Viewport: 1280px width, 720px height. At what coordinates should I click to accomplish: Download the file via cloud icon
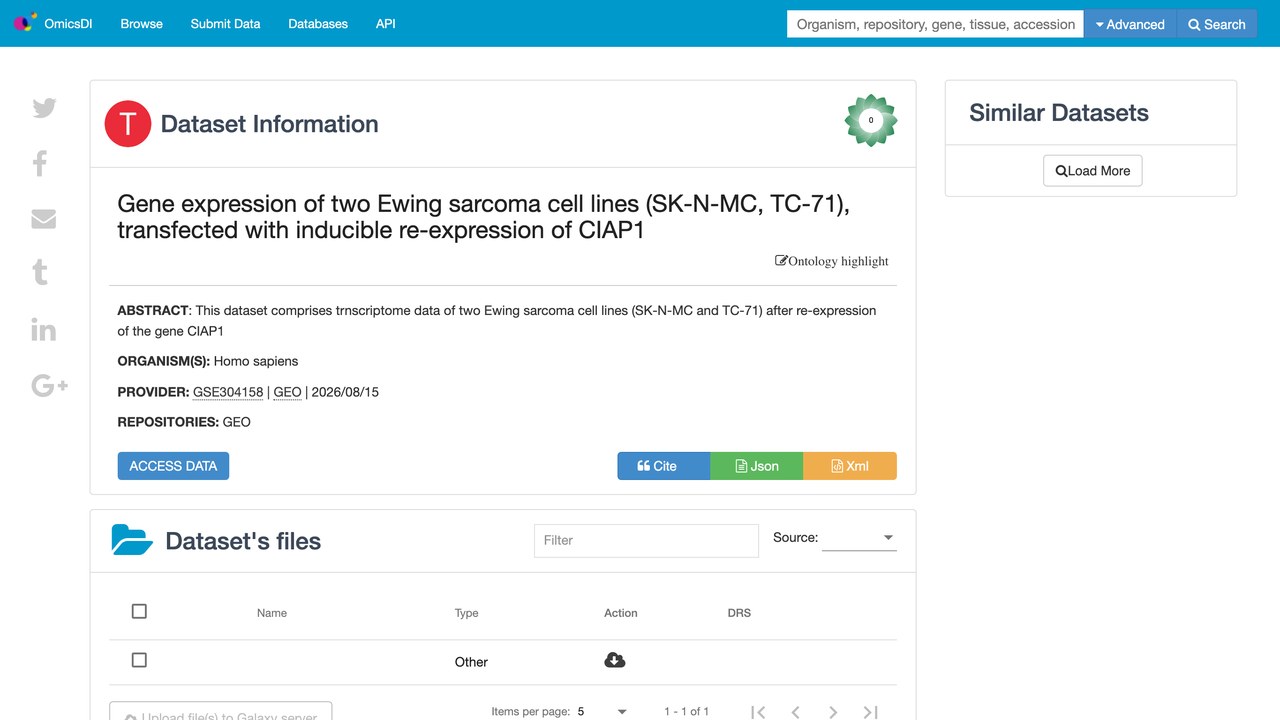[615, 660]
